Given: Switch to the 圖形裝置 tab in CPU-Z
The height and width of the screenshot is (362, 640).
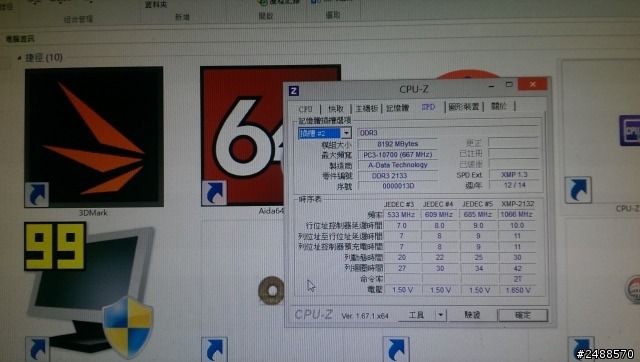Looking at the screenshot, I should (464, 107).
